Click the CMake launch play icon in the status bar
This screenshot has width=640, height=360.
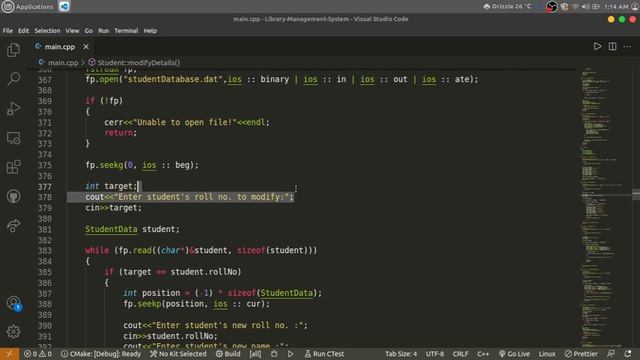pyautogui.click(x=290, y=354)
